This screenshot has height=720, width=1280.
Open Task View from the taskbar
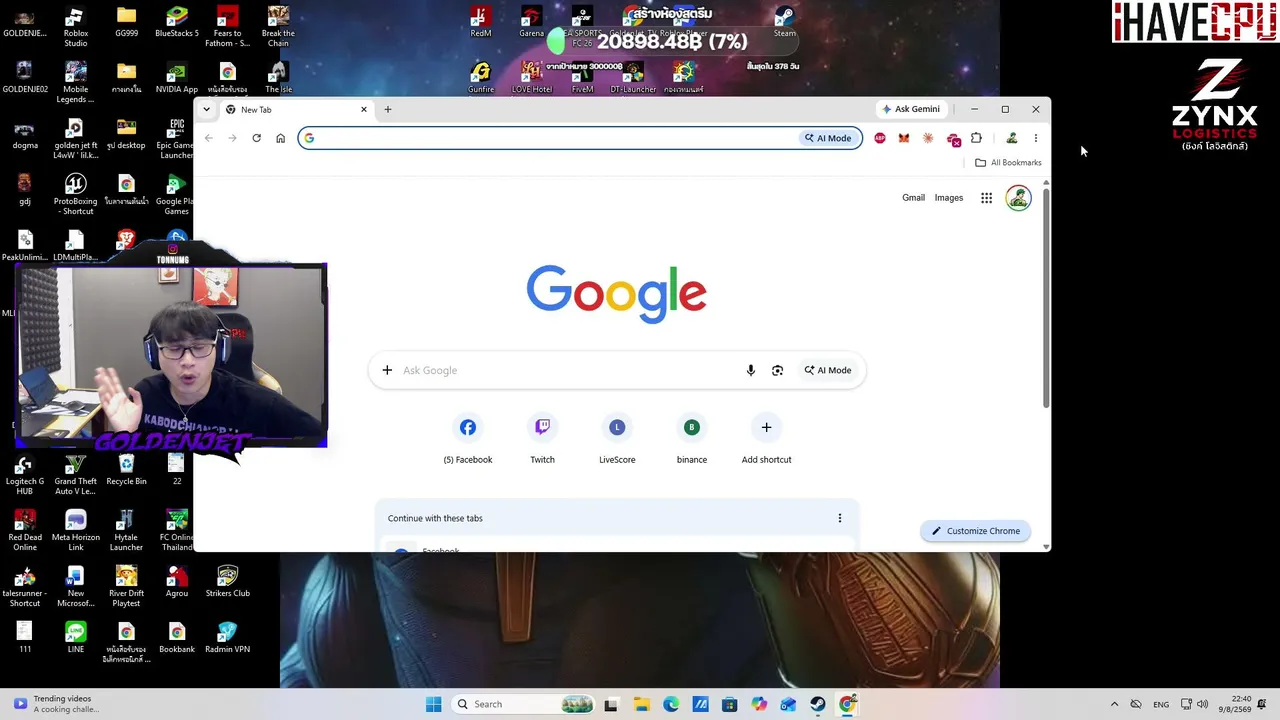(611, 704)
